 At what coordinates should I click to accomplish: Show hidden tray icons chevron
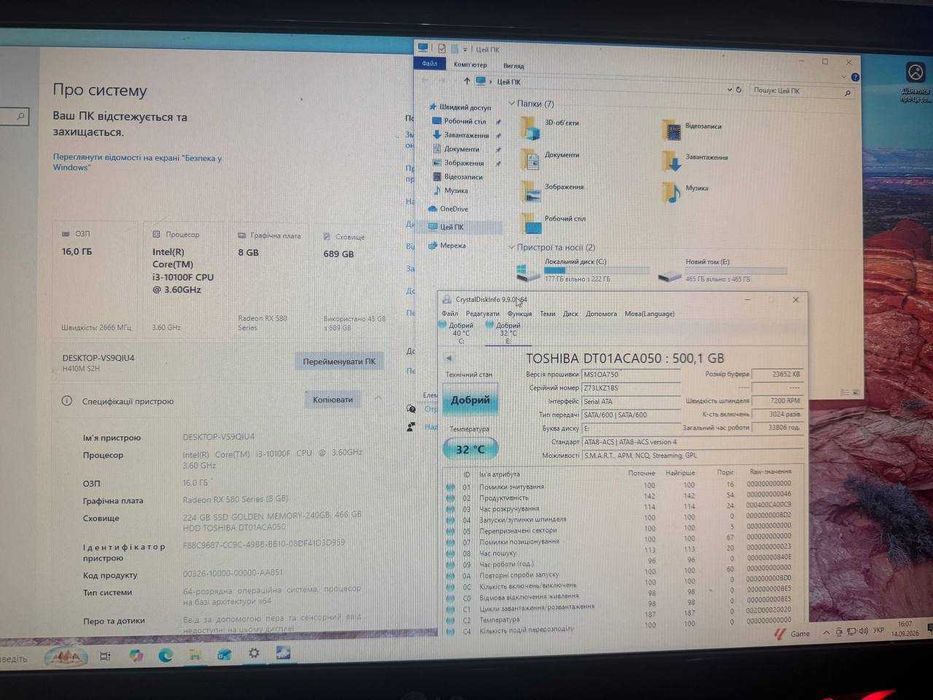pyautogui.click(x=826, y=632)
